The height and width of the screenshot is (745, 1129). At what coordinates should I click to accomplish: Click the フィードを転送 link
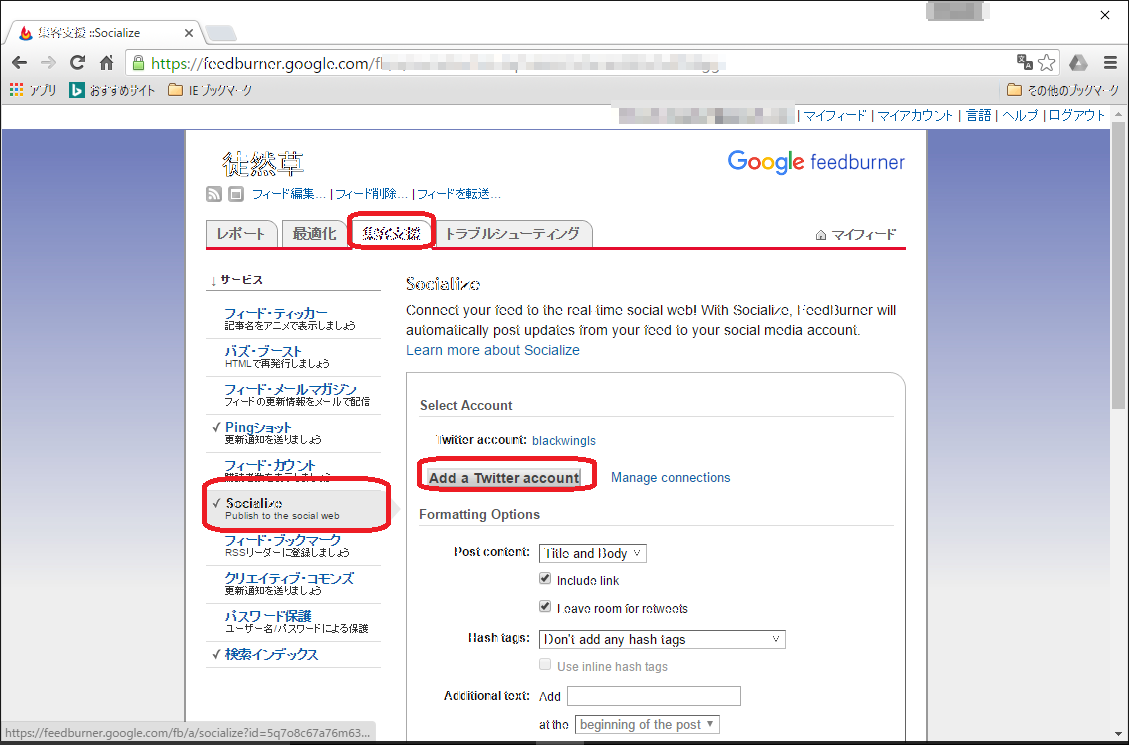point(459,194)
